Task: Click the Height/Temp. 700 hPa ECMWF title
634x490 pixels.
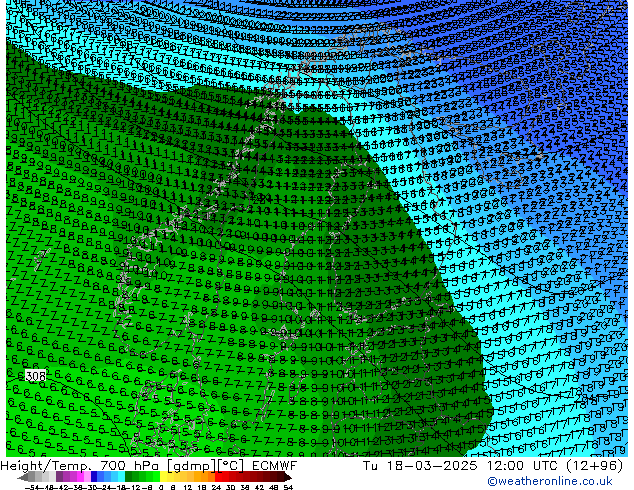Action: (148, 466)
